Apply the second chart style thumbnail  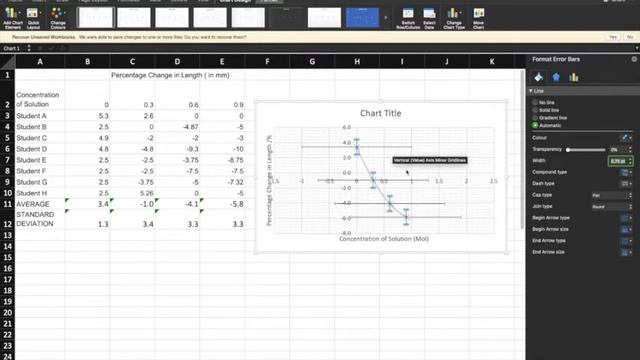click(x=133, y=18)
